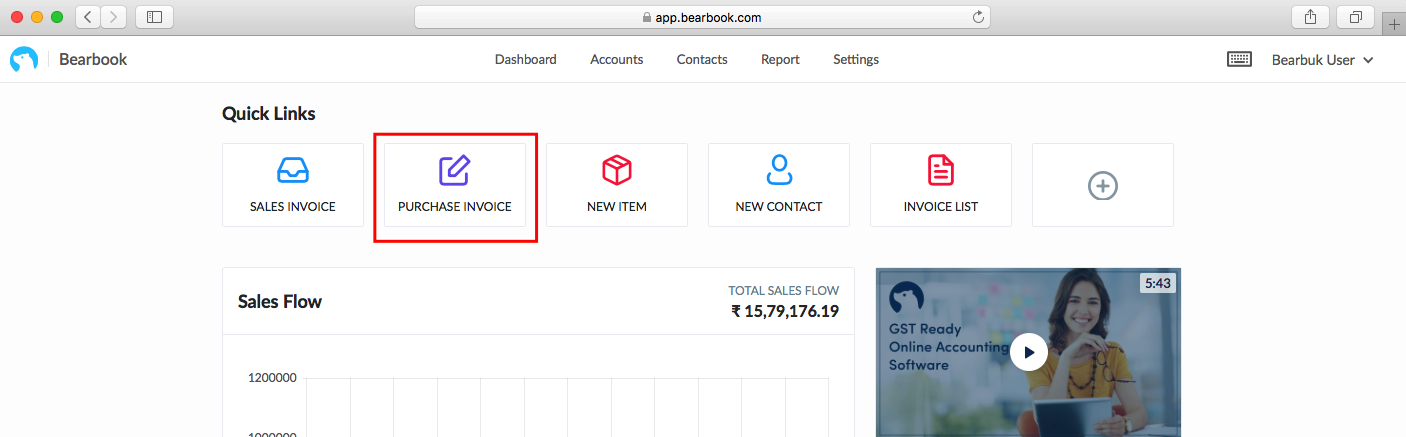Open the New Contact quick link
This screenshot has height=437, width=1406.
779,185
